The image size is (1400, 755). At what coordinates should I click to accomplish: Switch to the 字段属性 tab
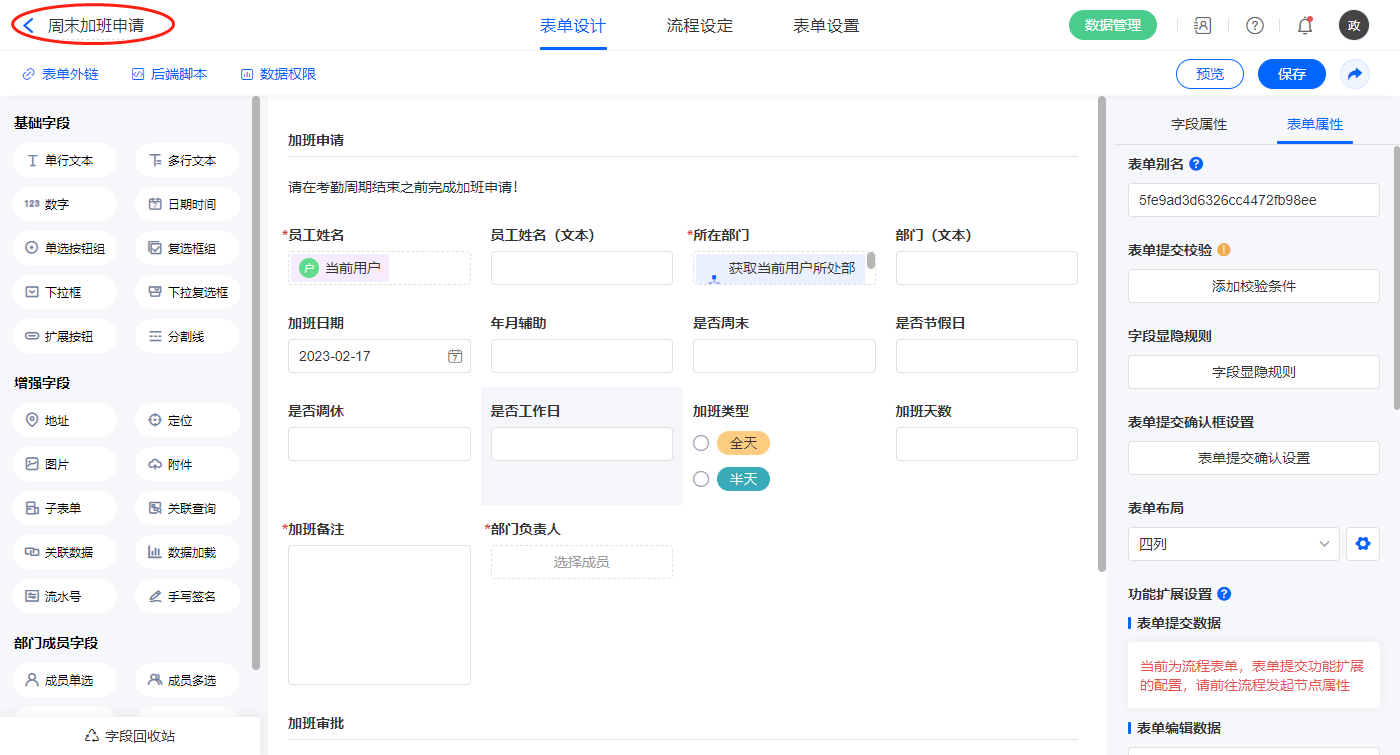(x=1198, y=124)
